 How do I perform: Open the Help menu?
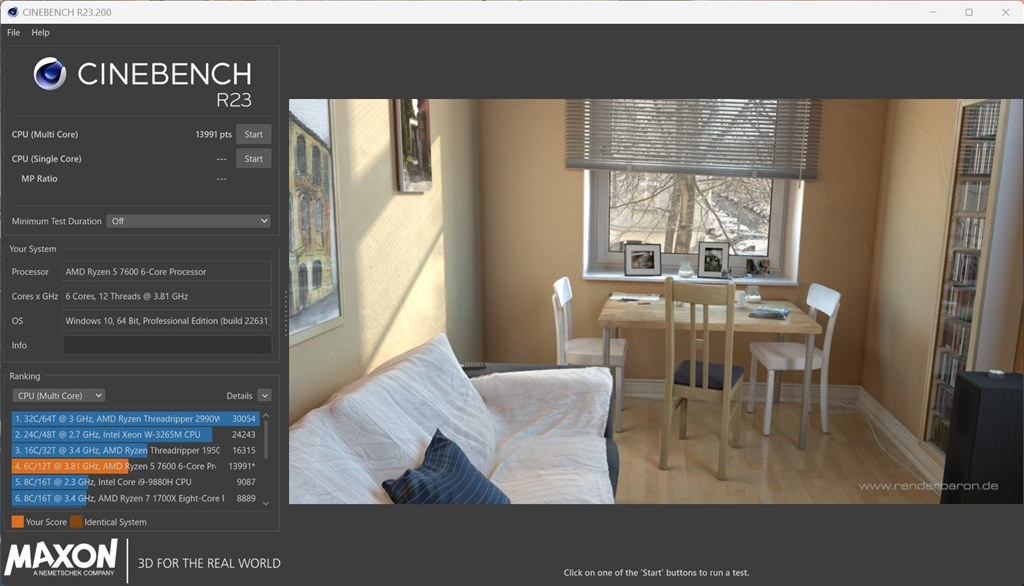click(x=40, y=32)
